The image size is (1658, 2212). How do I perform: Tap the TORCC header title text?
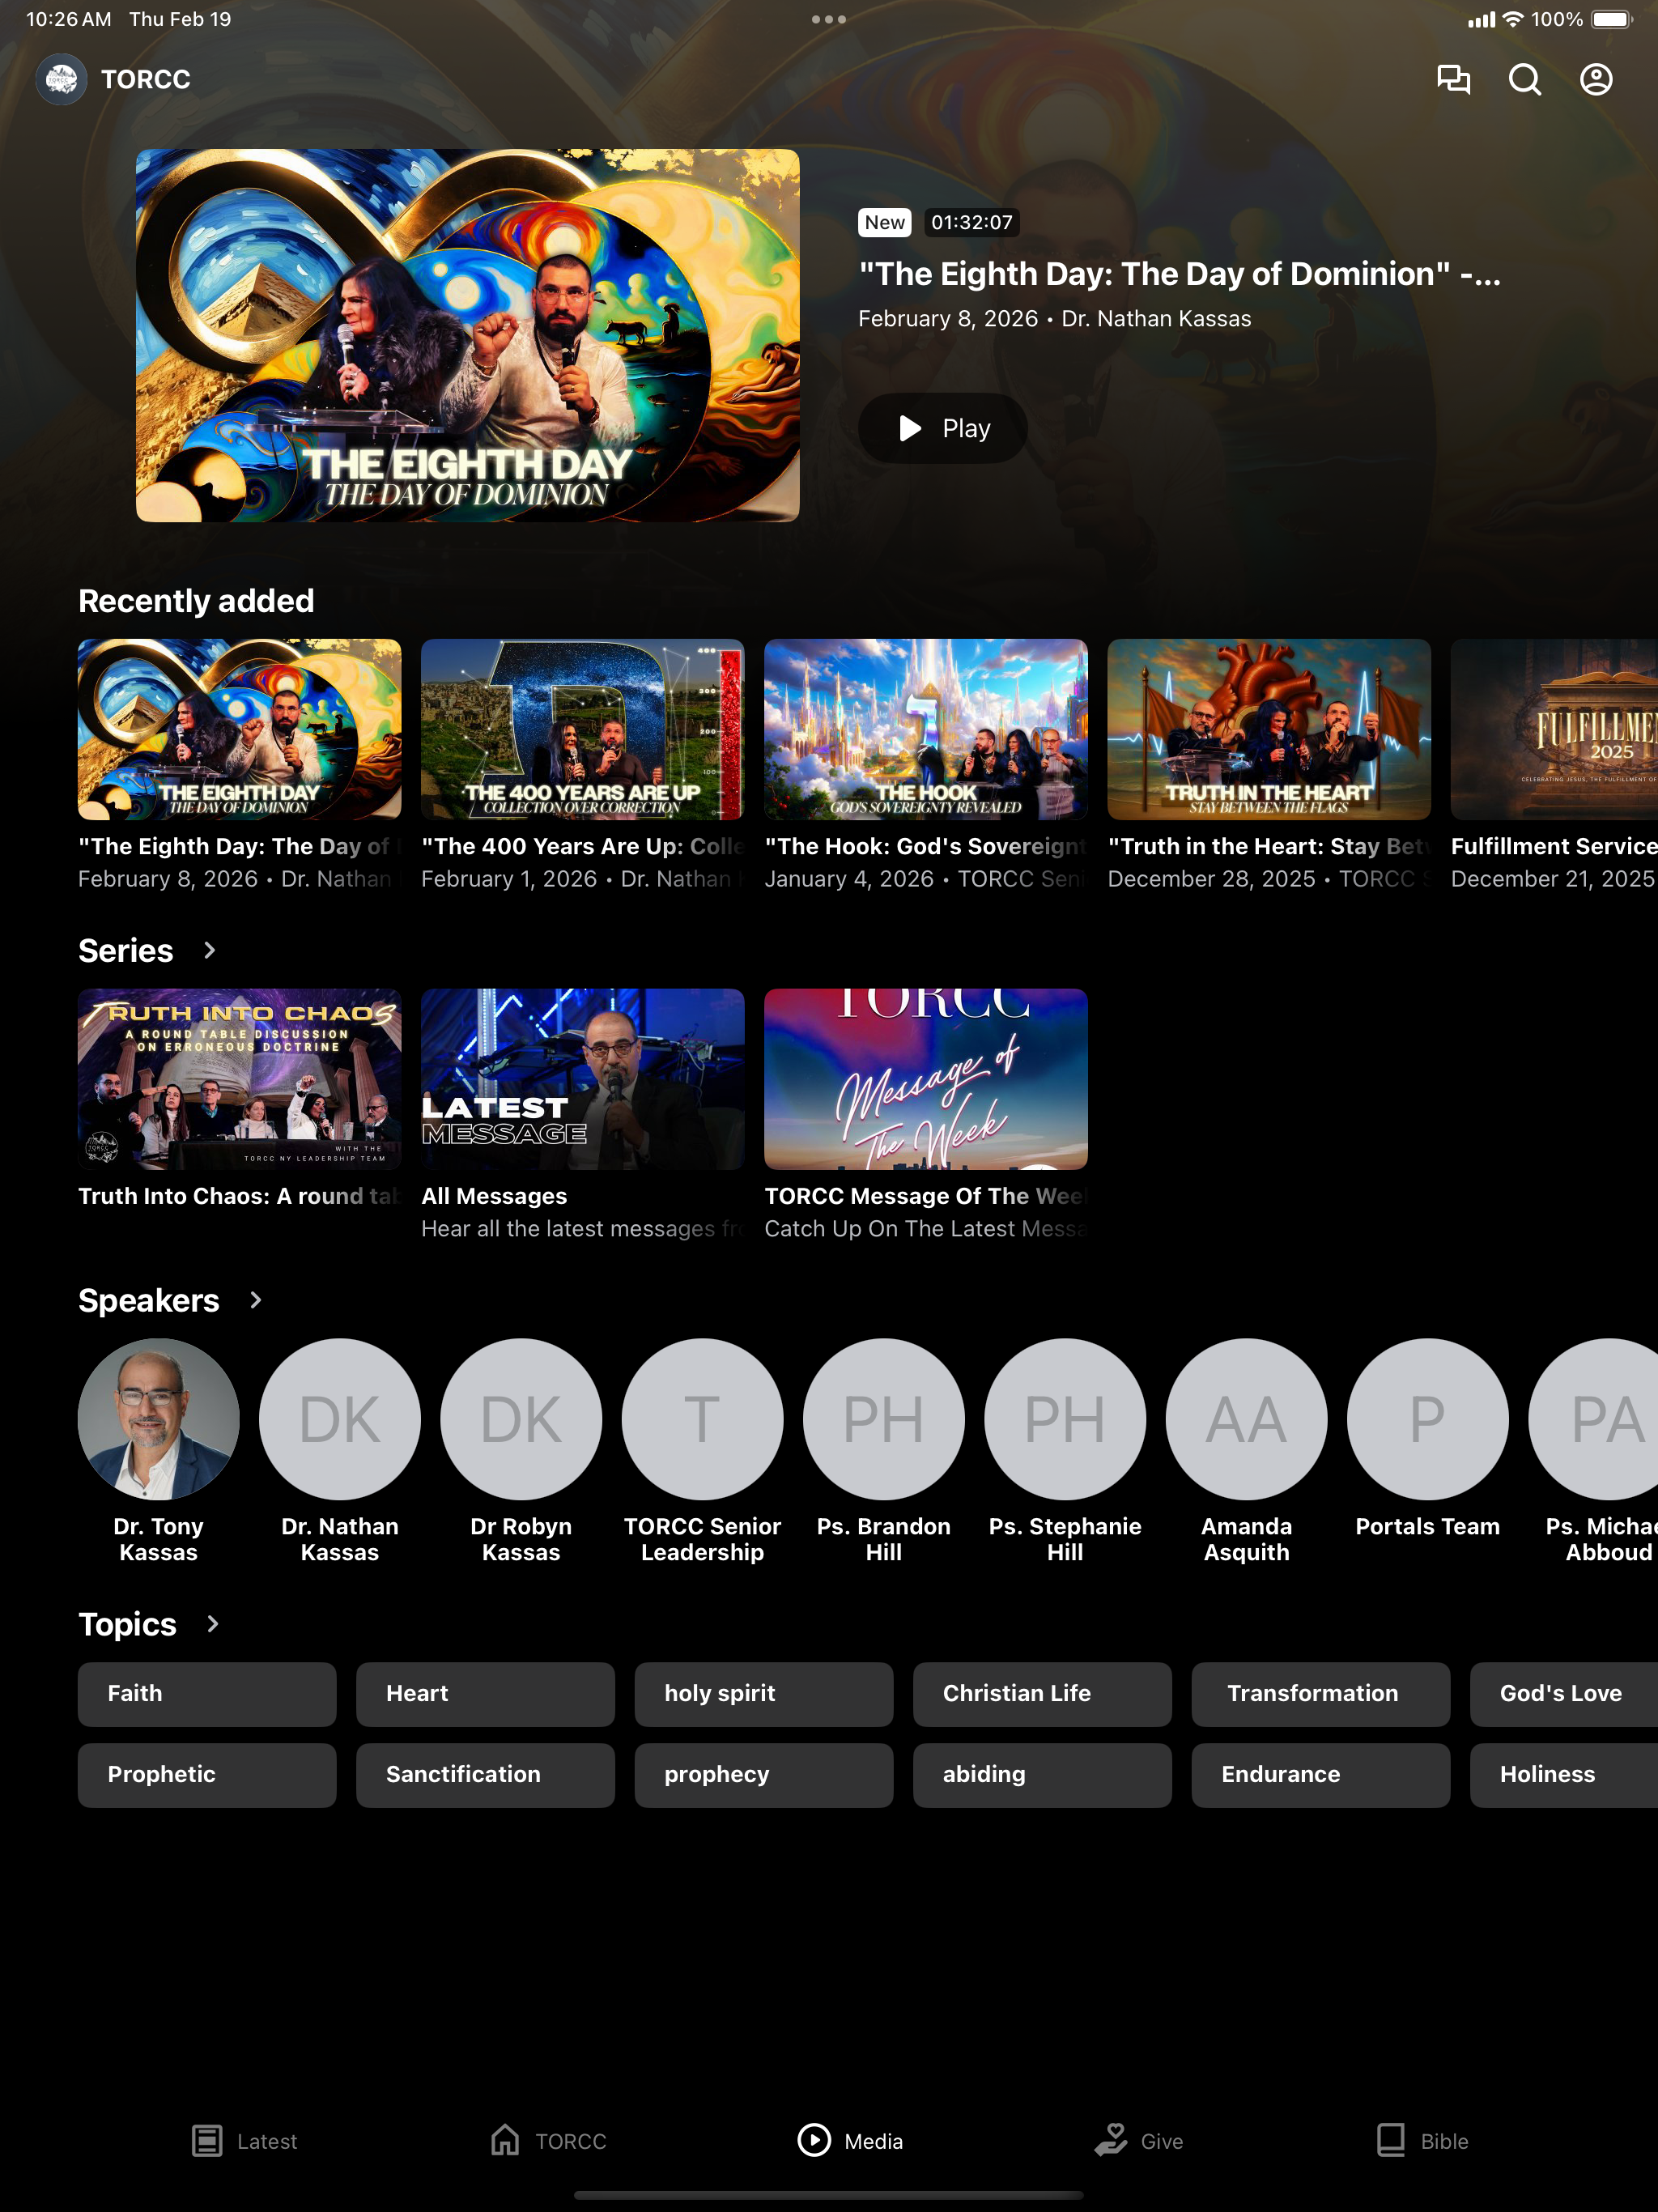(x=146, y=79)
